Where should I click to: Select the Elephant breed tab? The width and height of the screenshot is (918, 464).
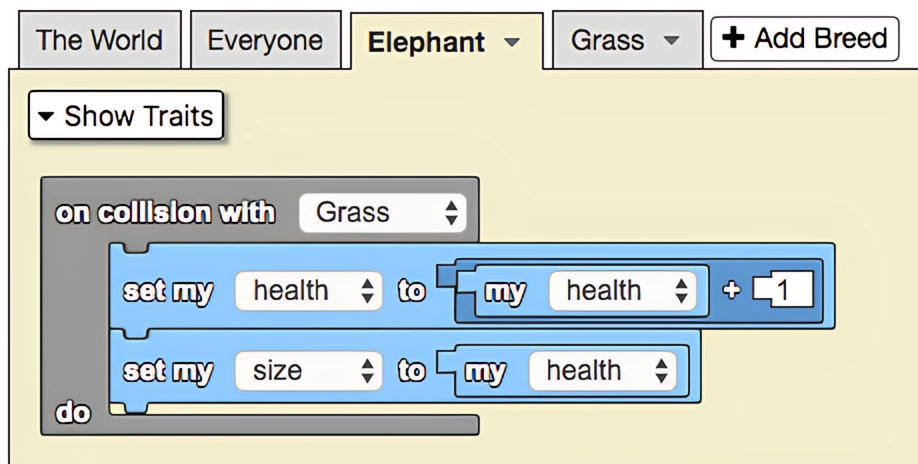pyautogui.click(x=426, y=43)
